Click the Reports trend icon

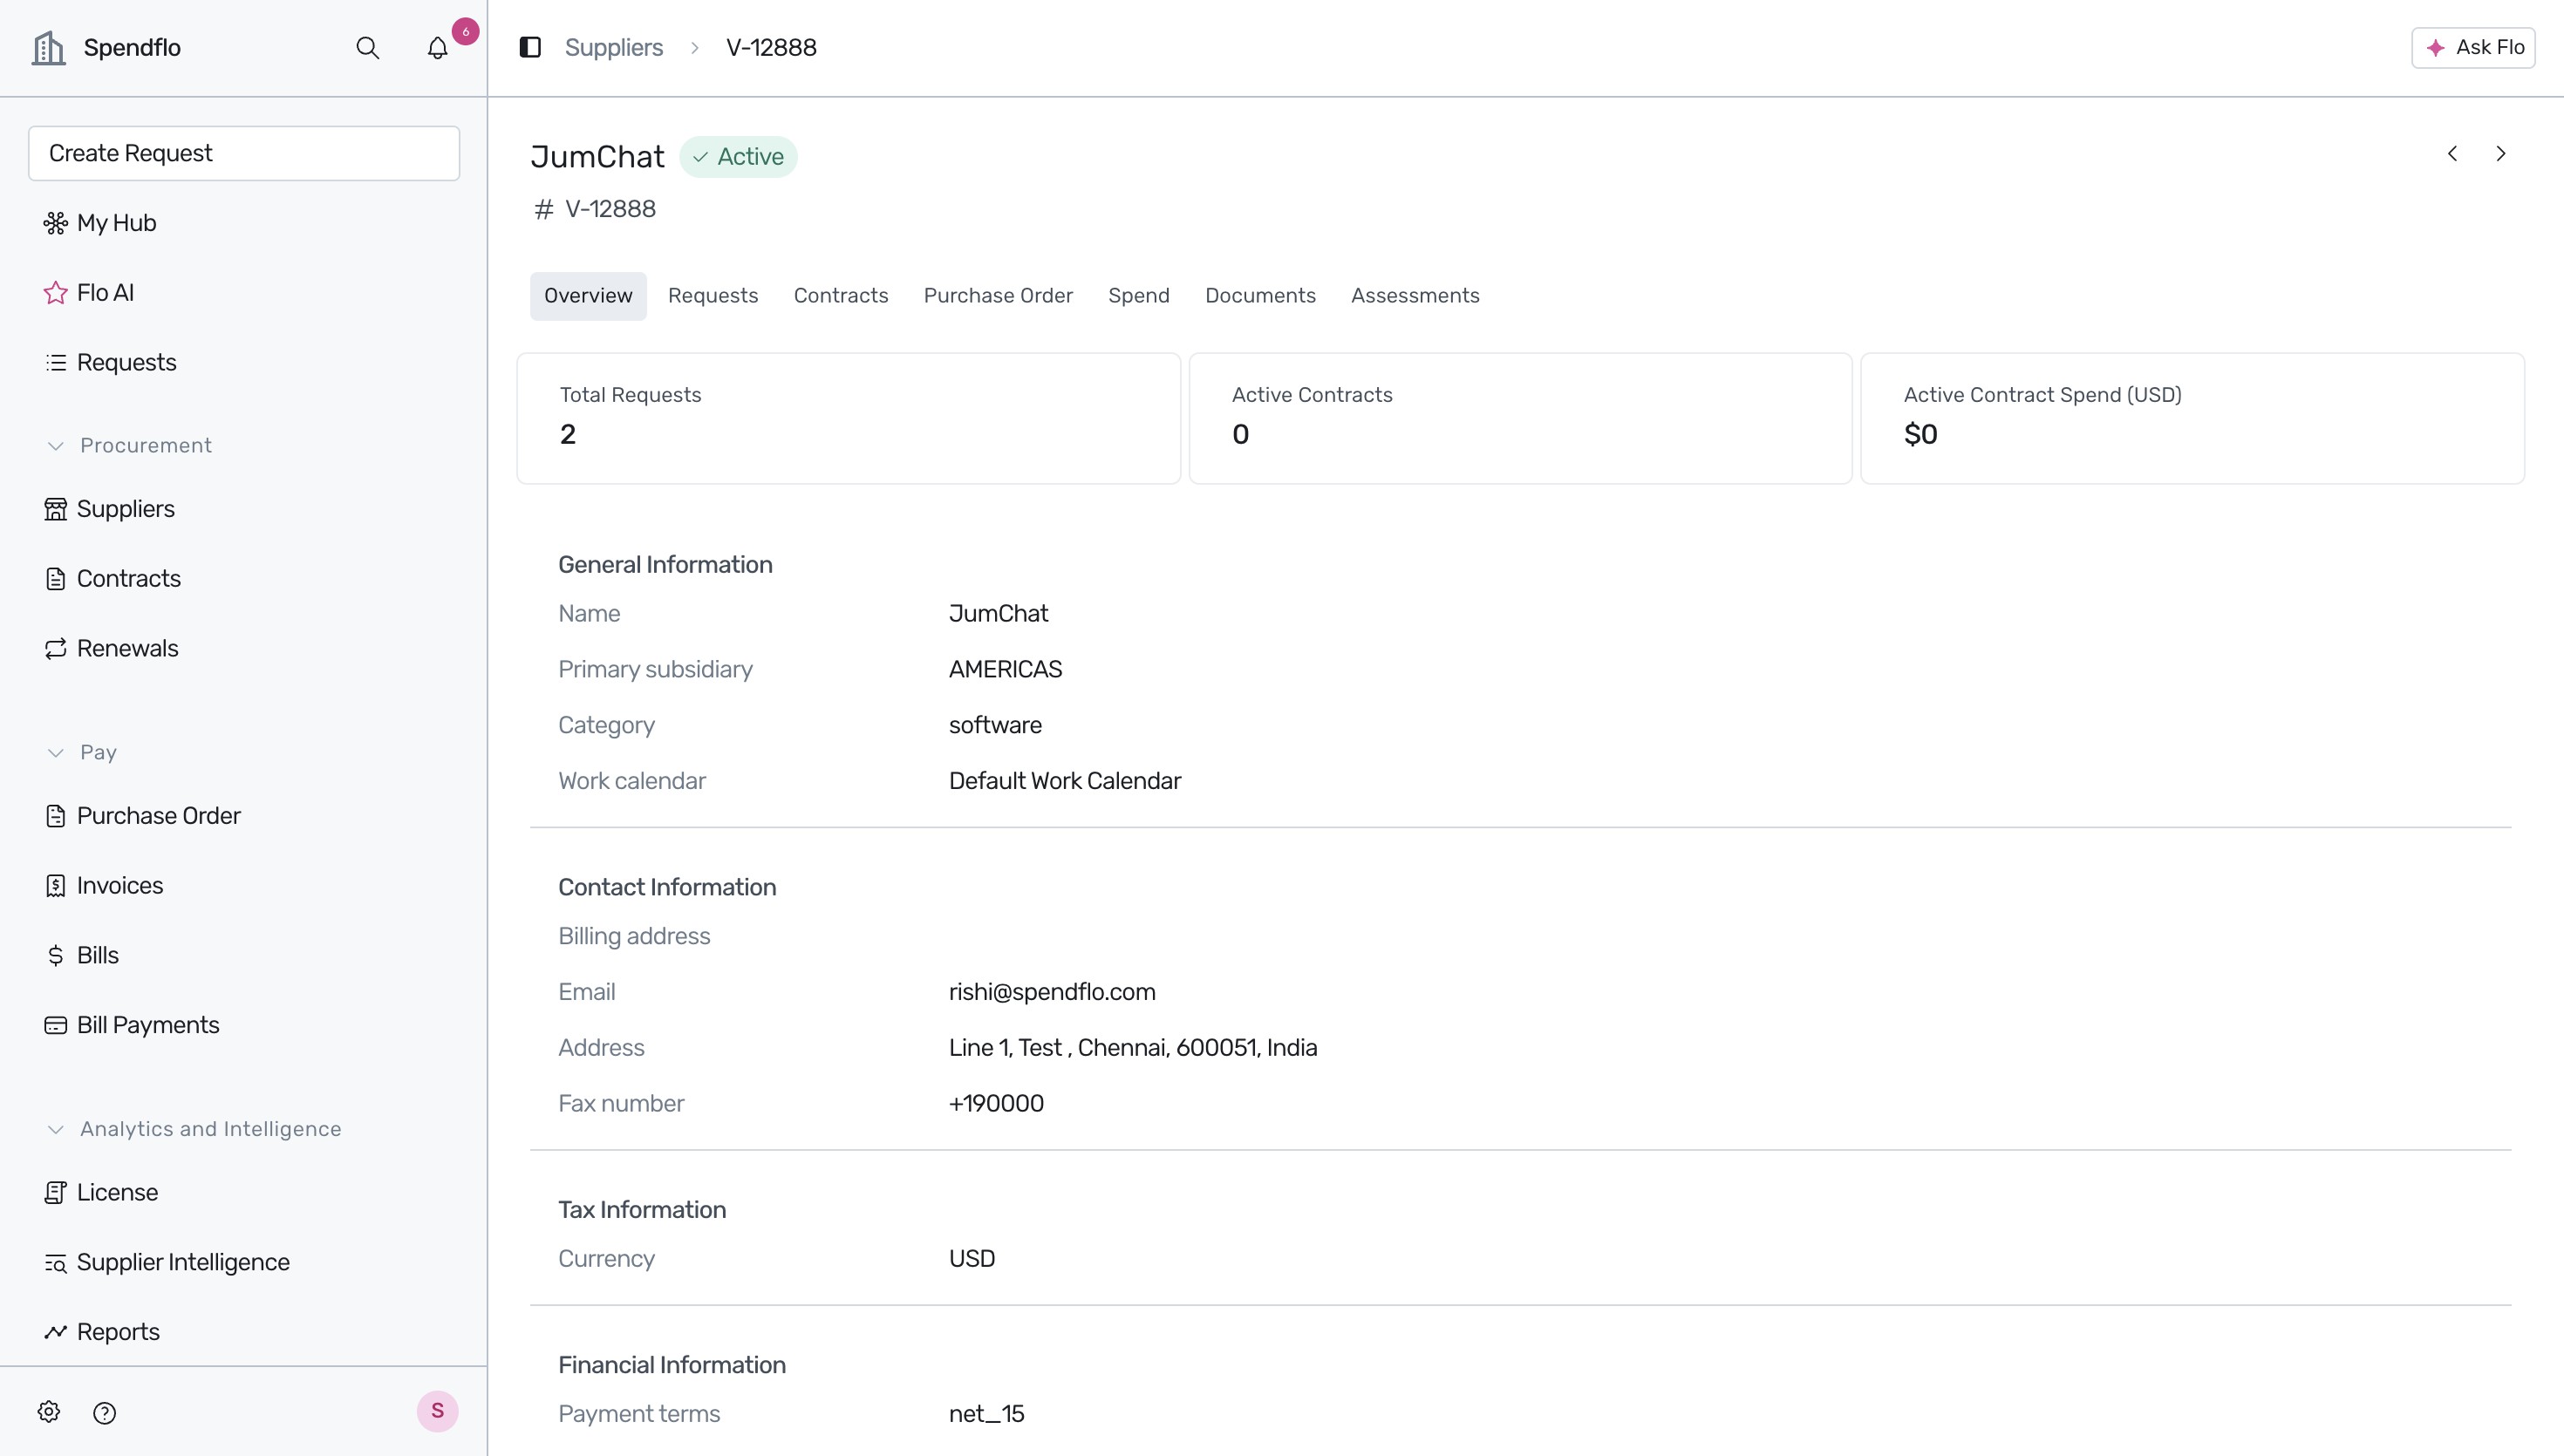56,1332
